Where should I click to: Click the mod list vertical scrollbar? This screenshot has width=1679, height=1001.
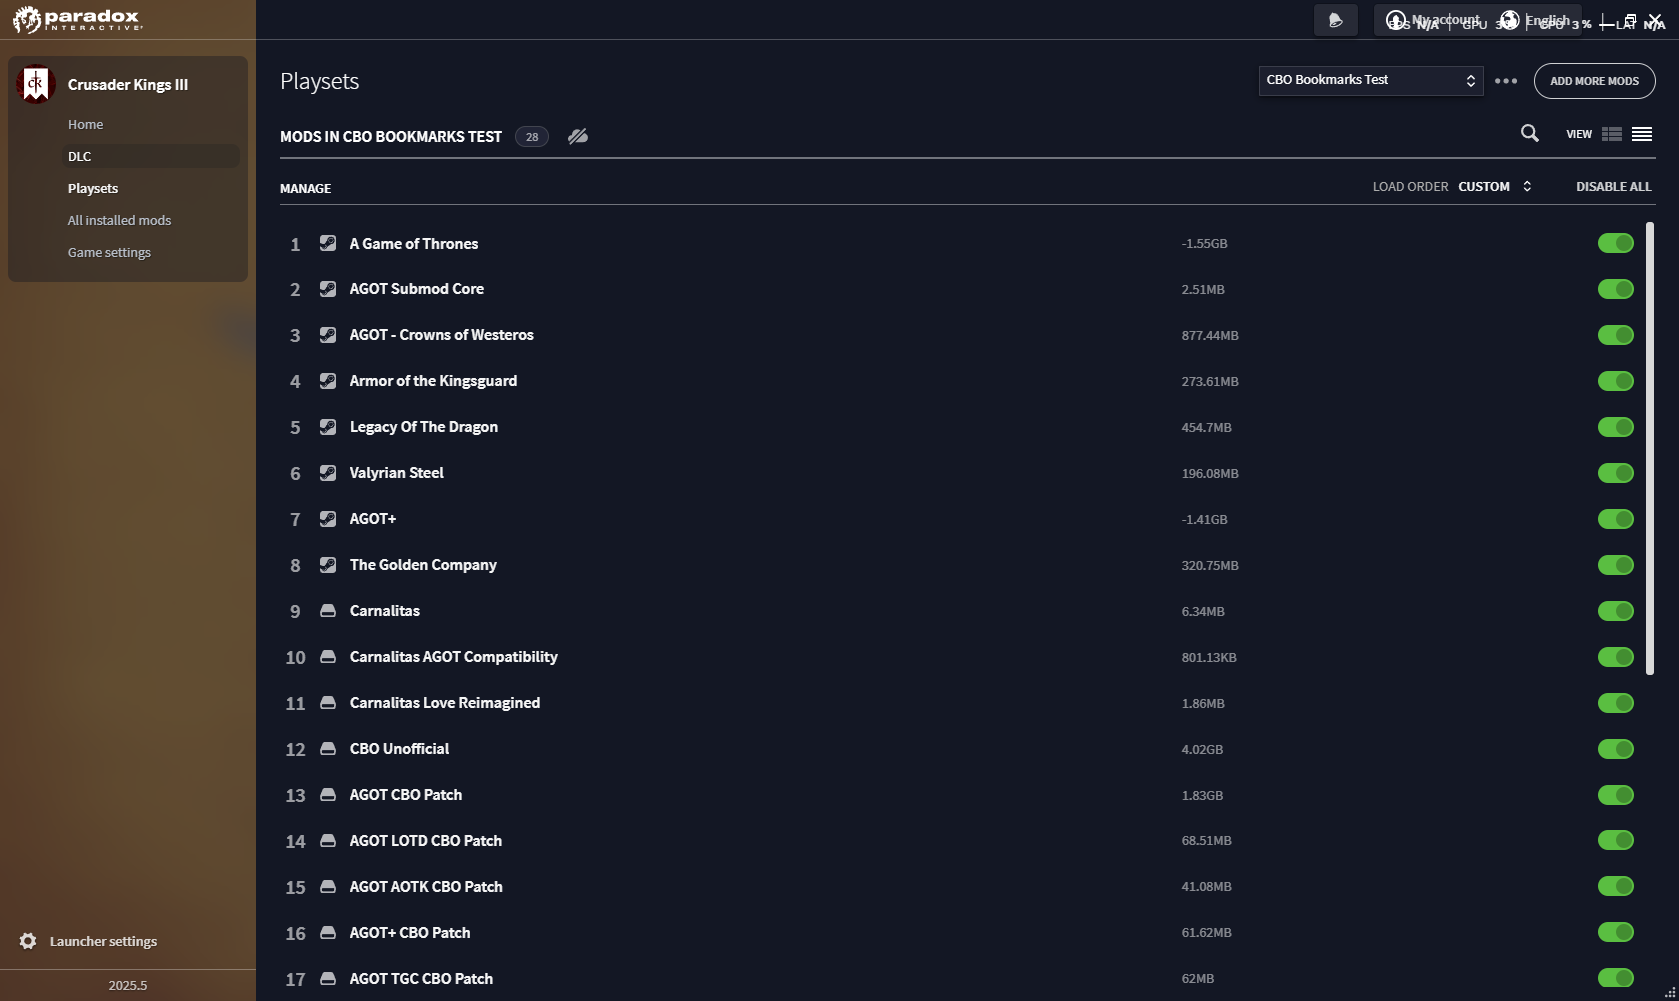(x=1650, y=448)
